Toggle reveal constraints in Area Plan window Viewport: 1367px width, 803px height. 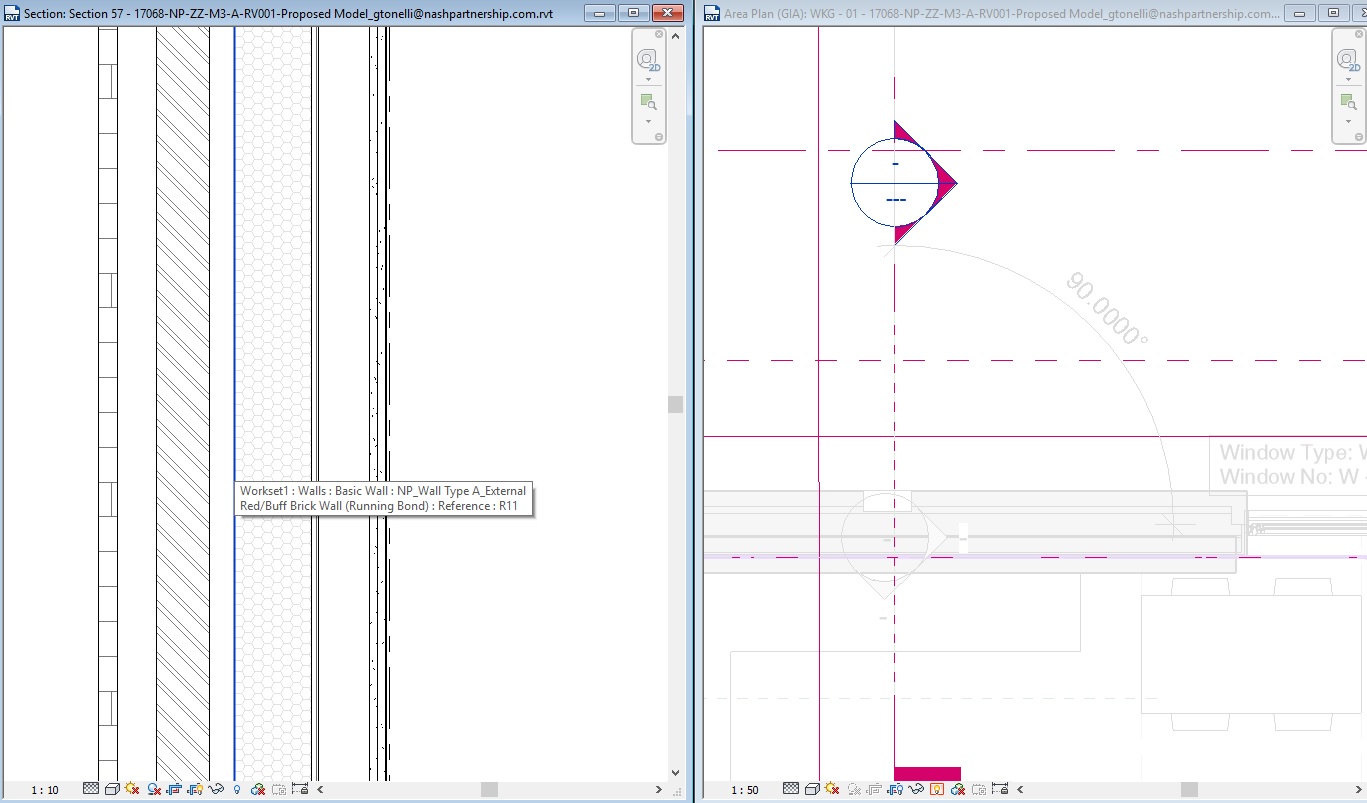tap(1000, 789)
